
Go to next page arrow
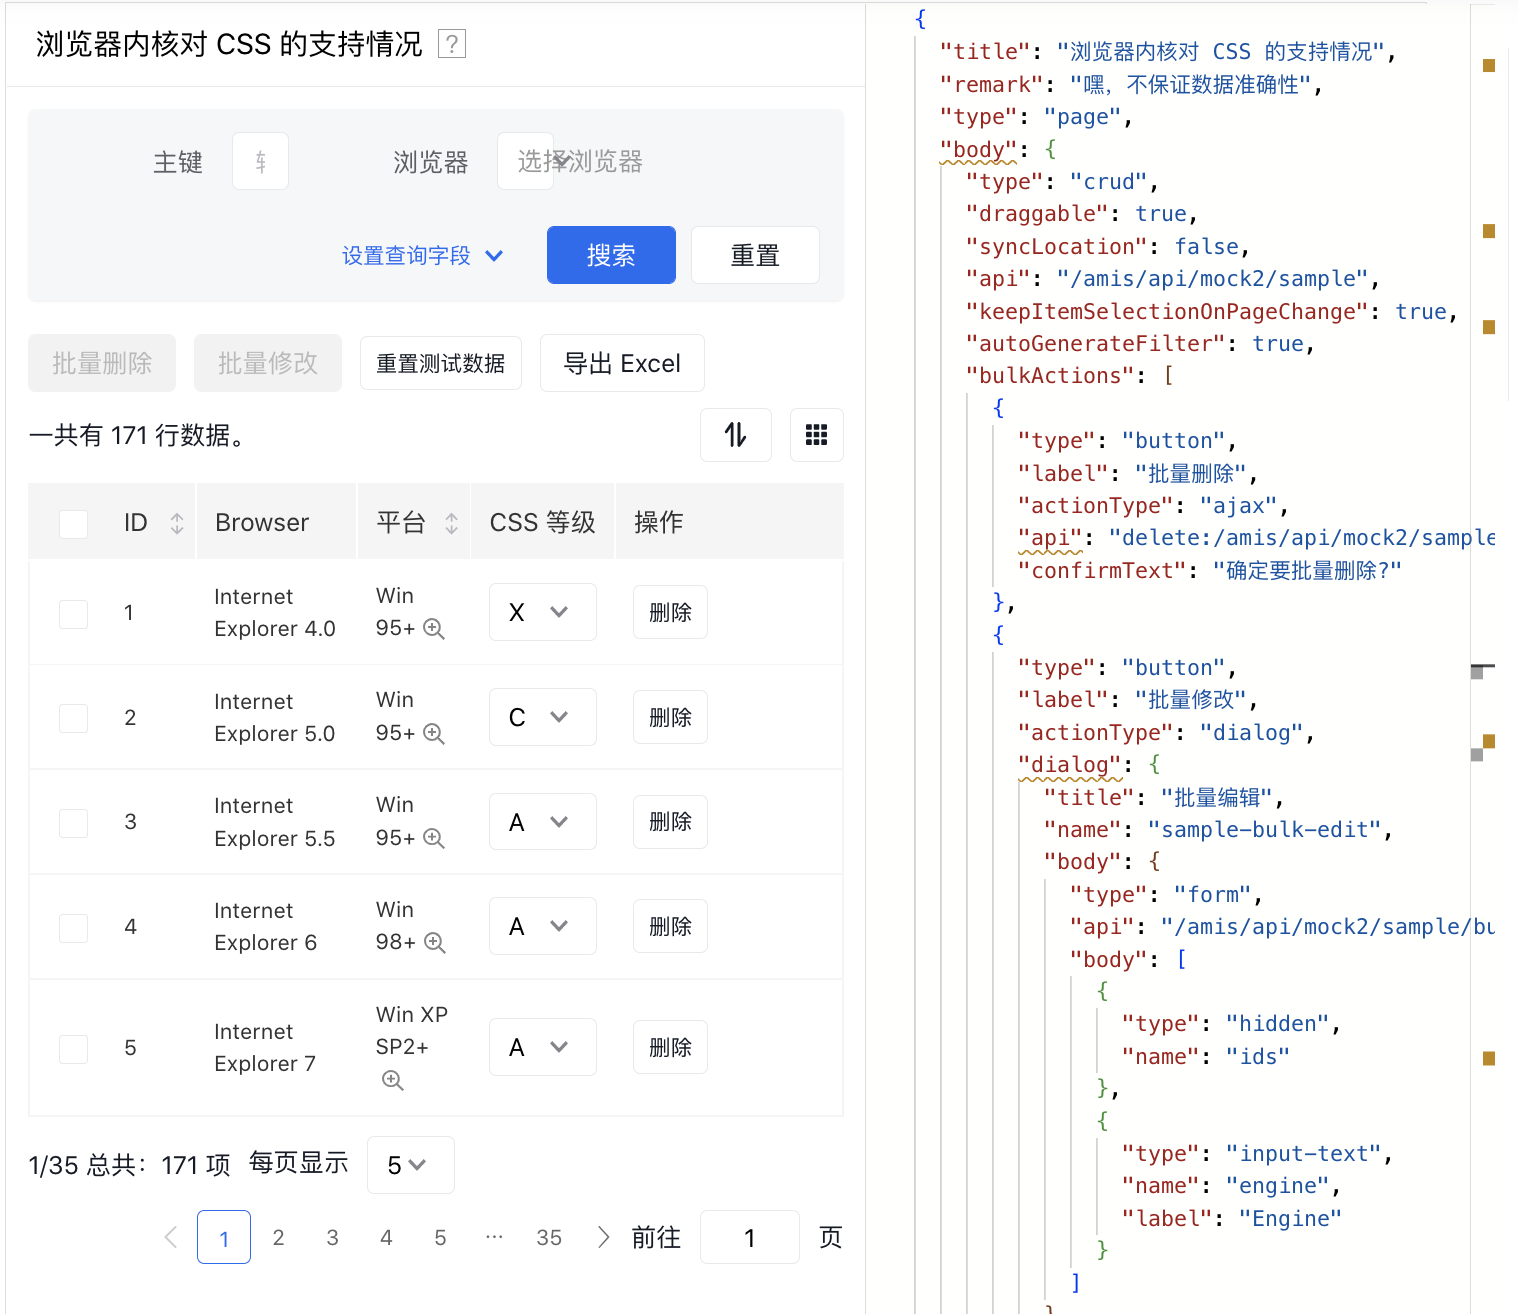[x=603, y=1238]
